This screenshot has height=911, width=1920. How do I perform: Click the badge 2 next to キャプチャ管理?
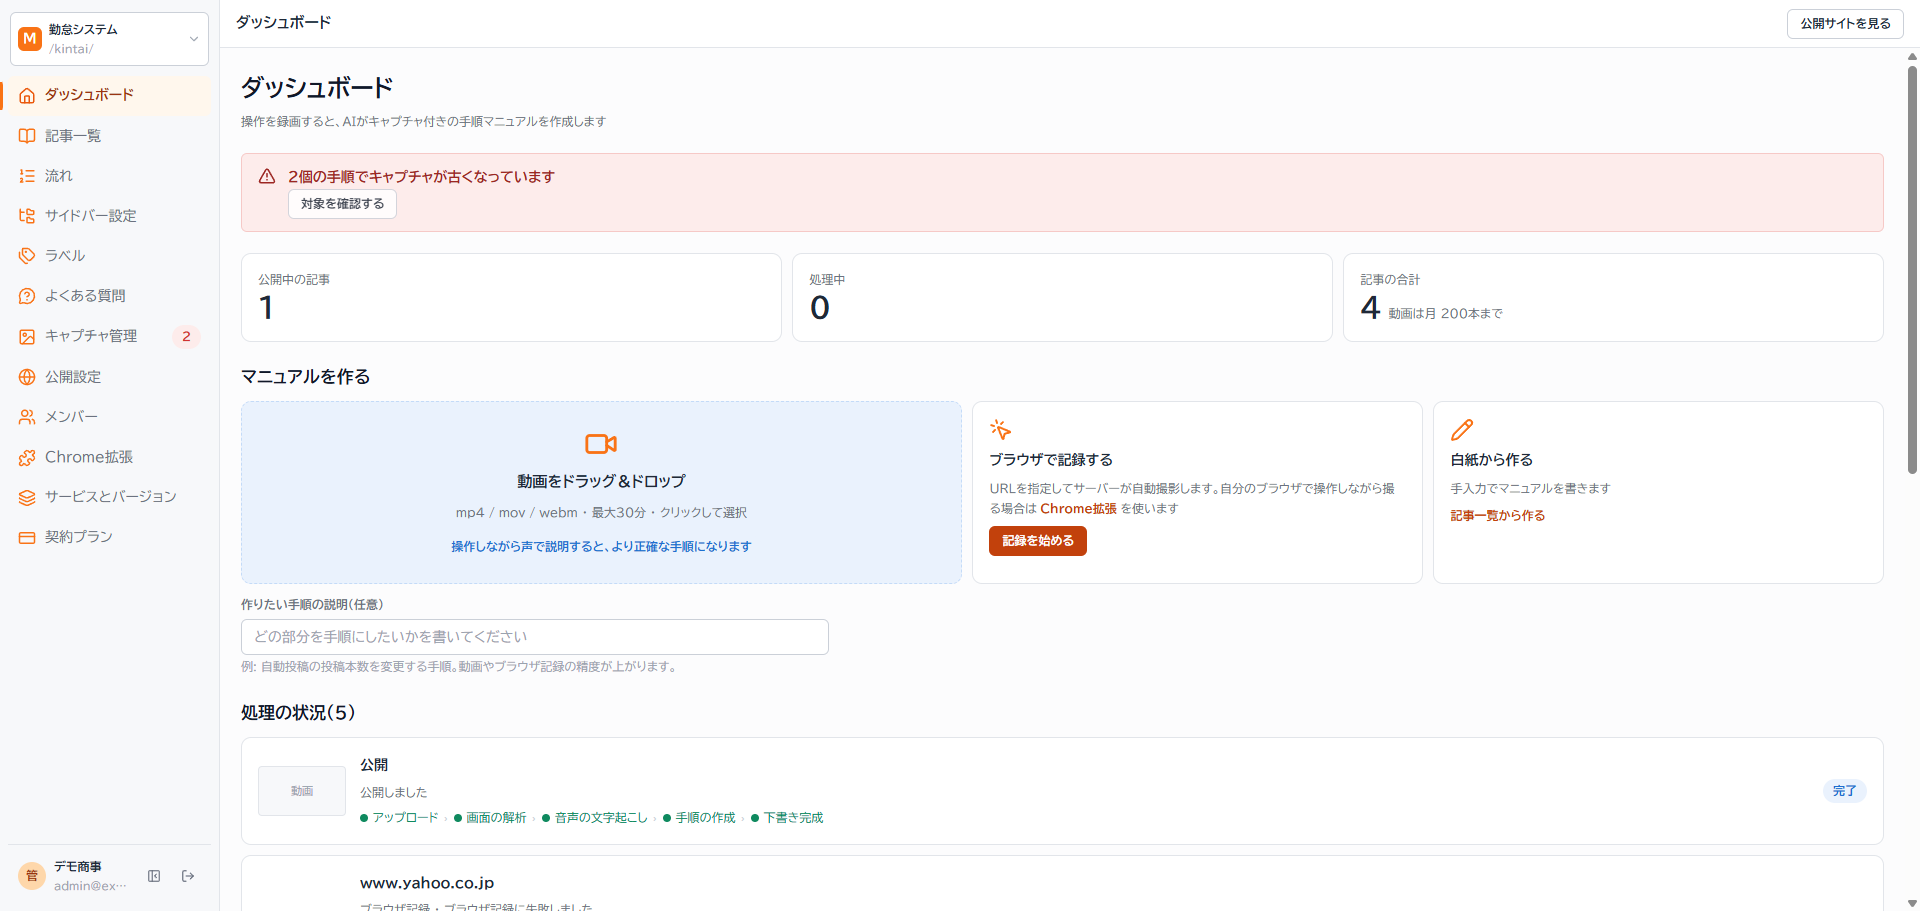pyautogui.click(x=186, y=337)
